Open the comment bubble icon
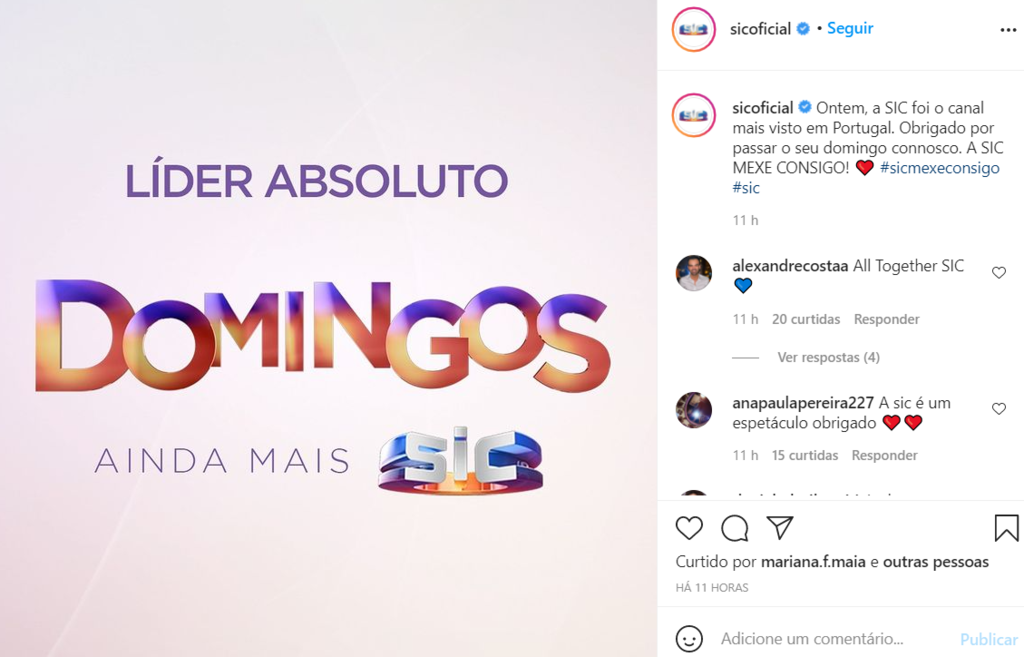 click(x=735, y=528)
